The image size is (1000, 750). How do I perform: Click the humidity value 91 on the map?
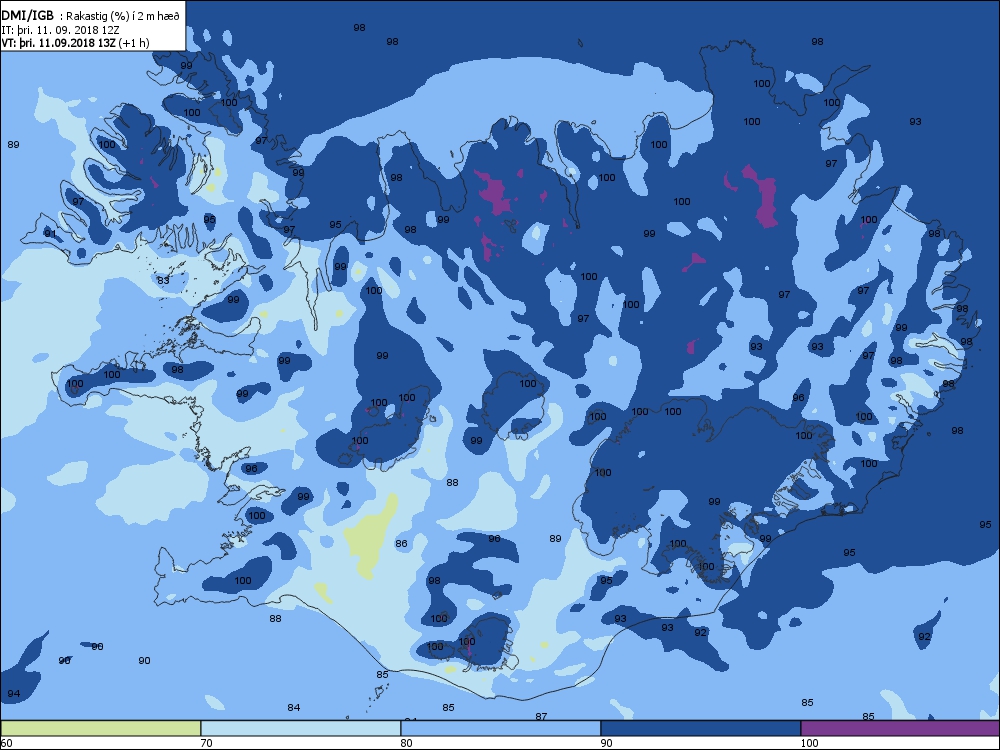[x=50, y=233]
